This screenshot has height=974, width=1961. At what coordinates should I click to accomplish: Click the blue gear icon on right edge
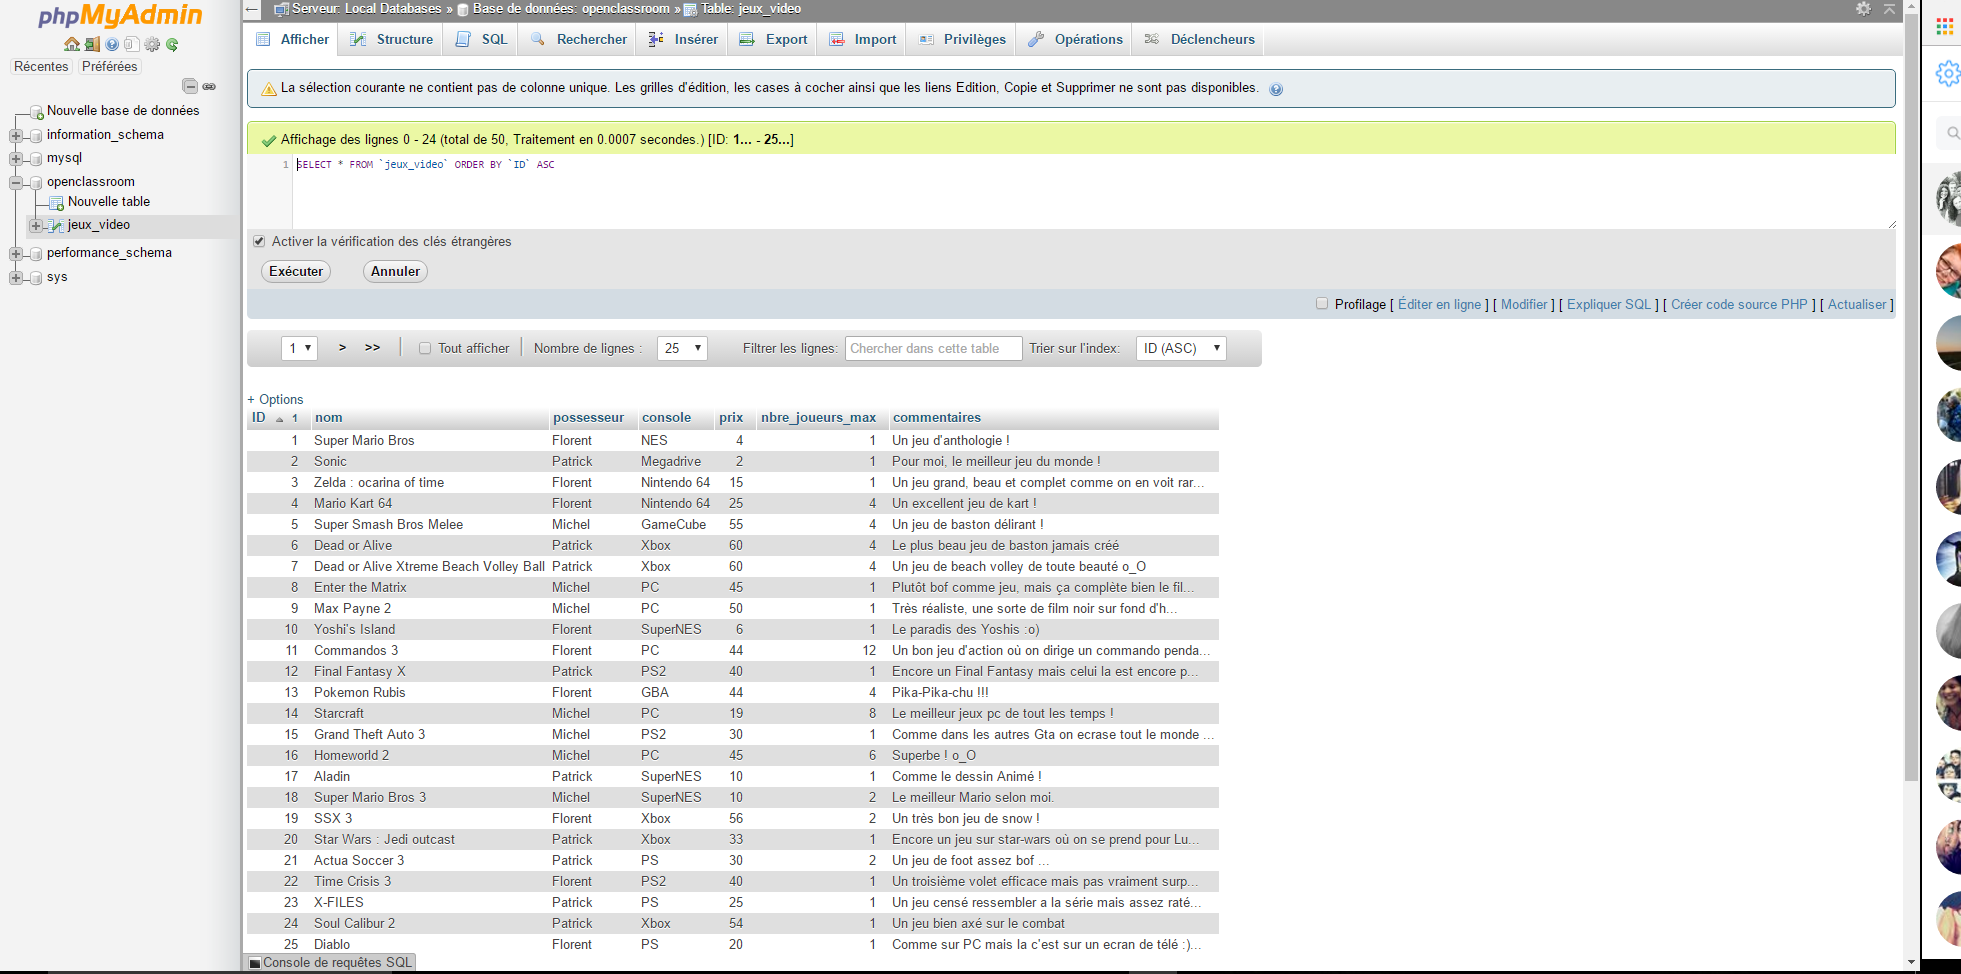[x=1948, y=73]
